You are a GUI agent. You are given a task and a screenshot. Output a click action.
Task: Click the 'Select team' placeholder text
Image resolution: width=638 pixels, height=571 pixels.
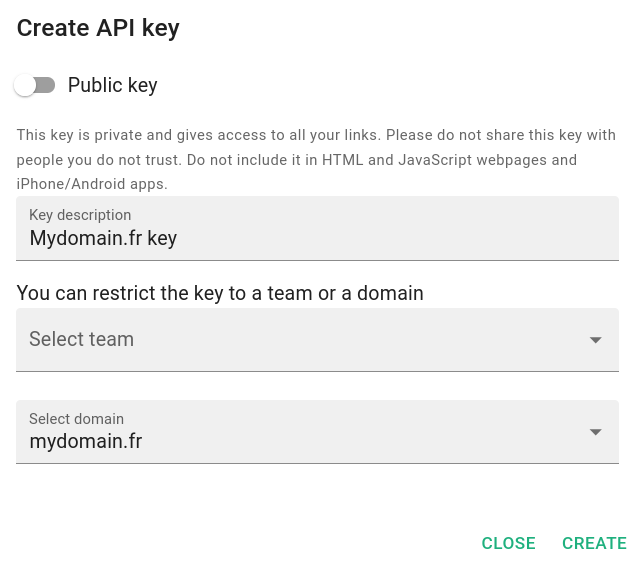coord(81,340)
